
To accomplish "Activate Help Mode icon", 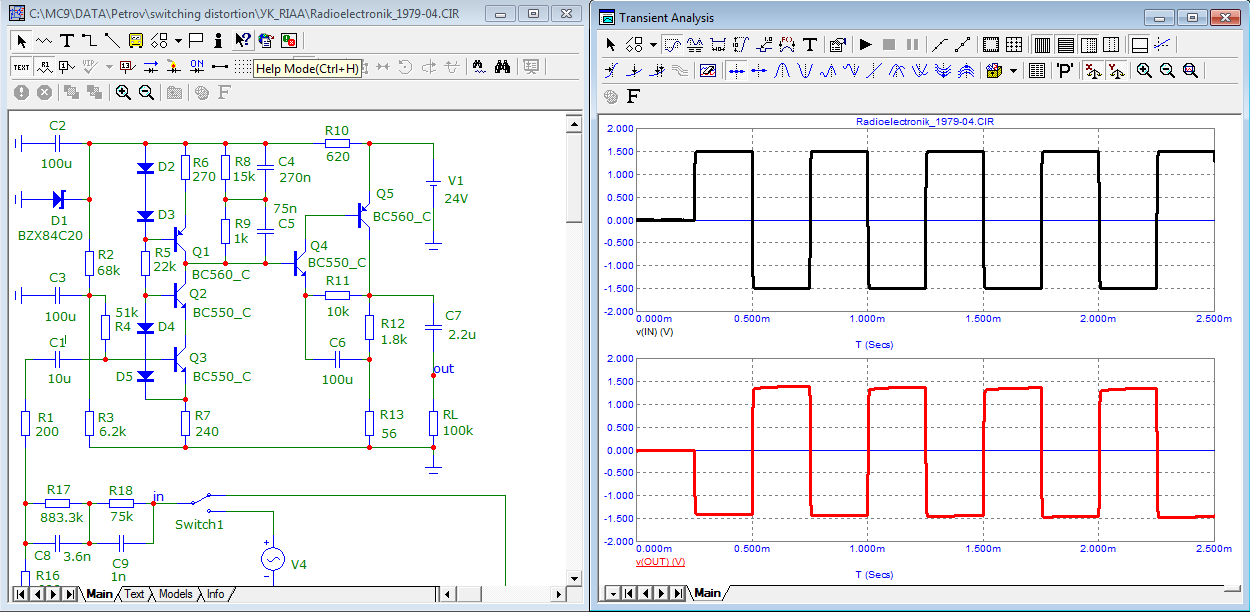I will pyautogui.click(x=242, y=41).
